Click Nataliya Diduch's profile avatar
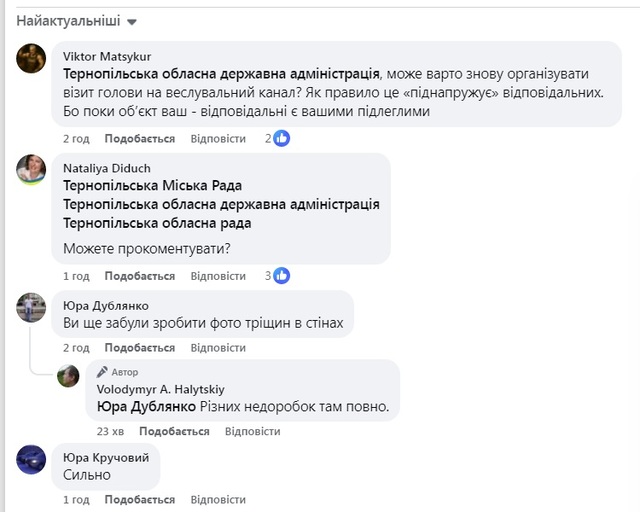 click(x=31, y=169)
